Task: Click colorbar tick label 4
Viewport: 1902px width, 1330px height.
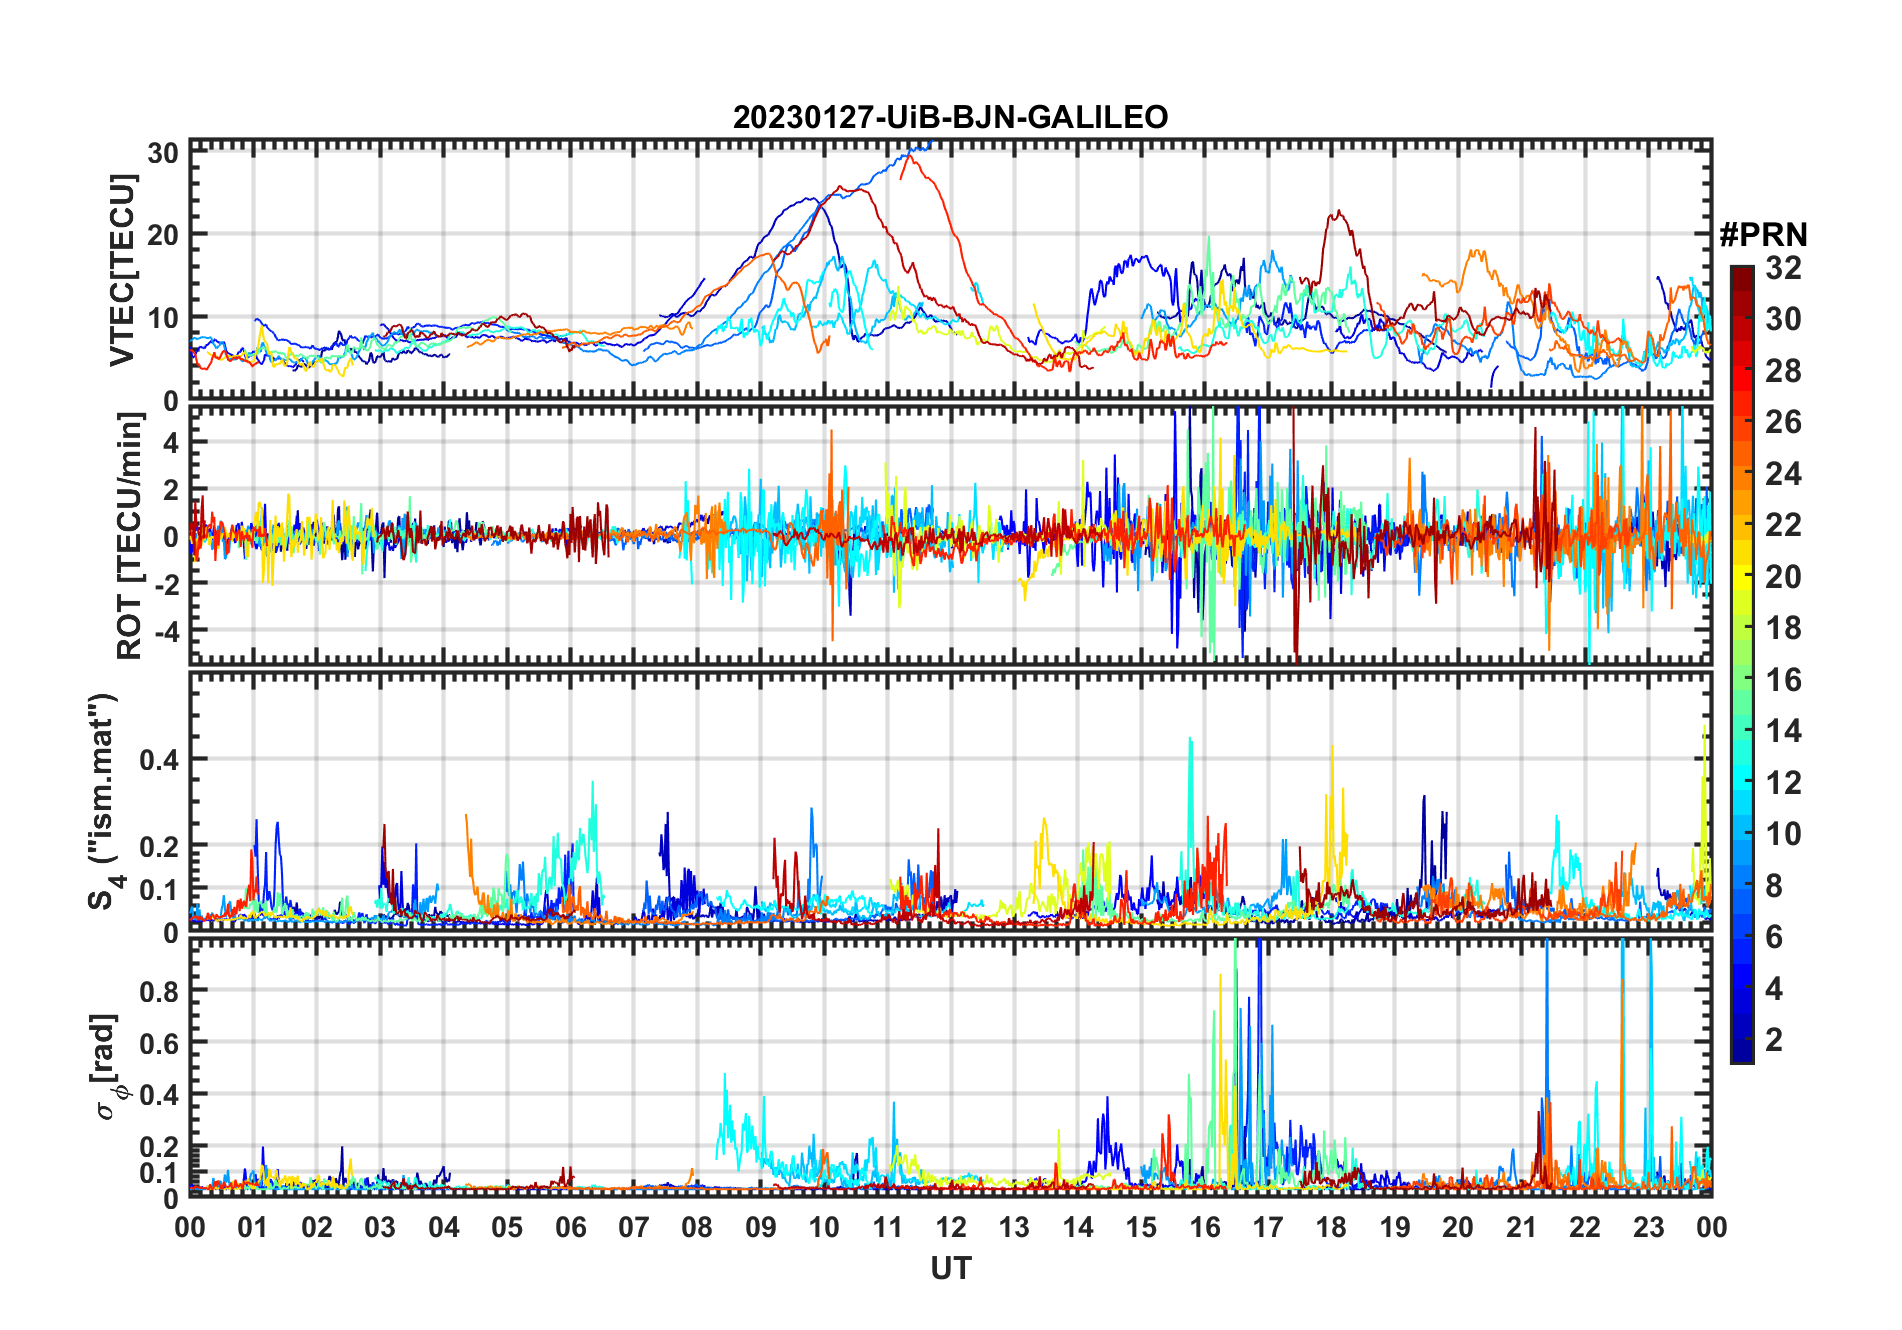Action: coord(1774,989)
